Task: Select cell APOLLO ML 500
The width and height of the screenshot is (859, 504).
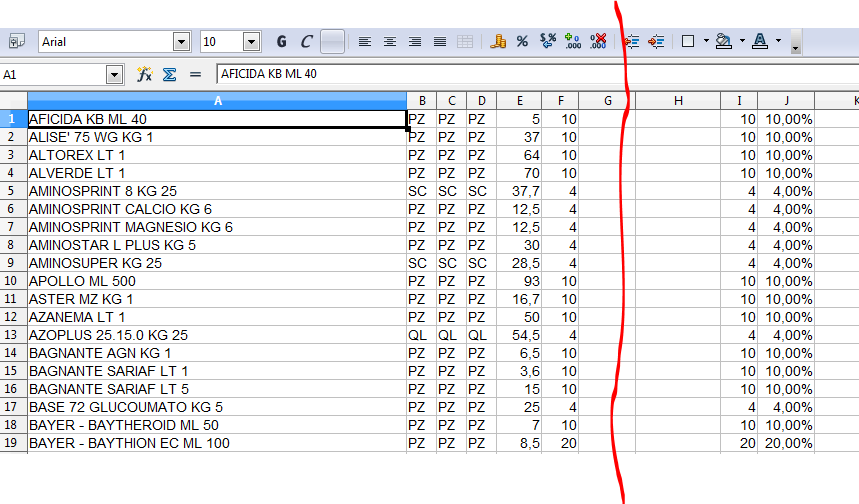Action: point(217,281)
